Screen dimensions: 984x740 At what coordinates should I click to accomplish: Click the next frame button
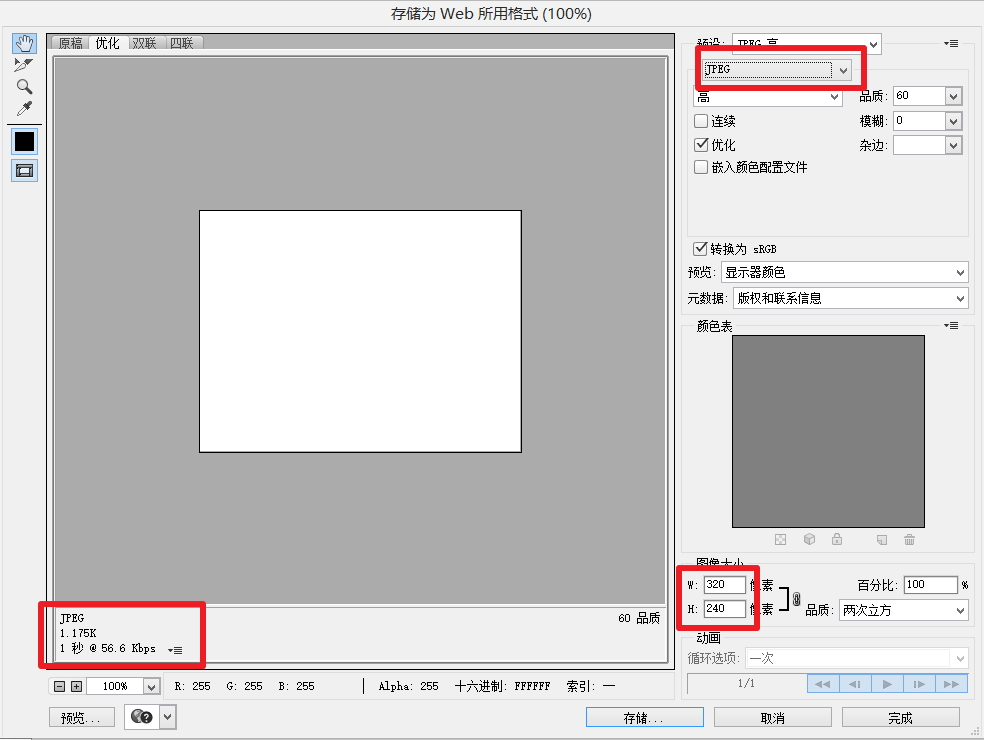tap(919, 684)
